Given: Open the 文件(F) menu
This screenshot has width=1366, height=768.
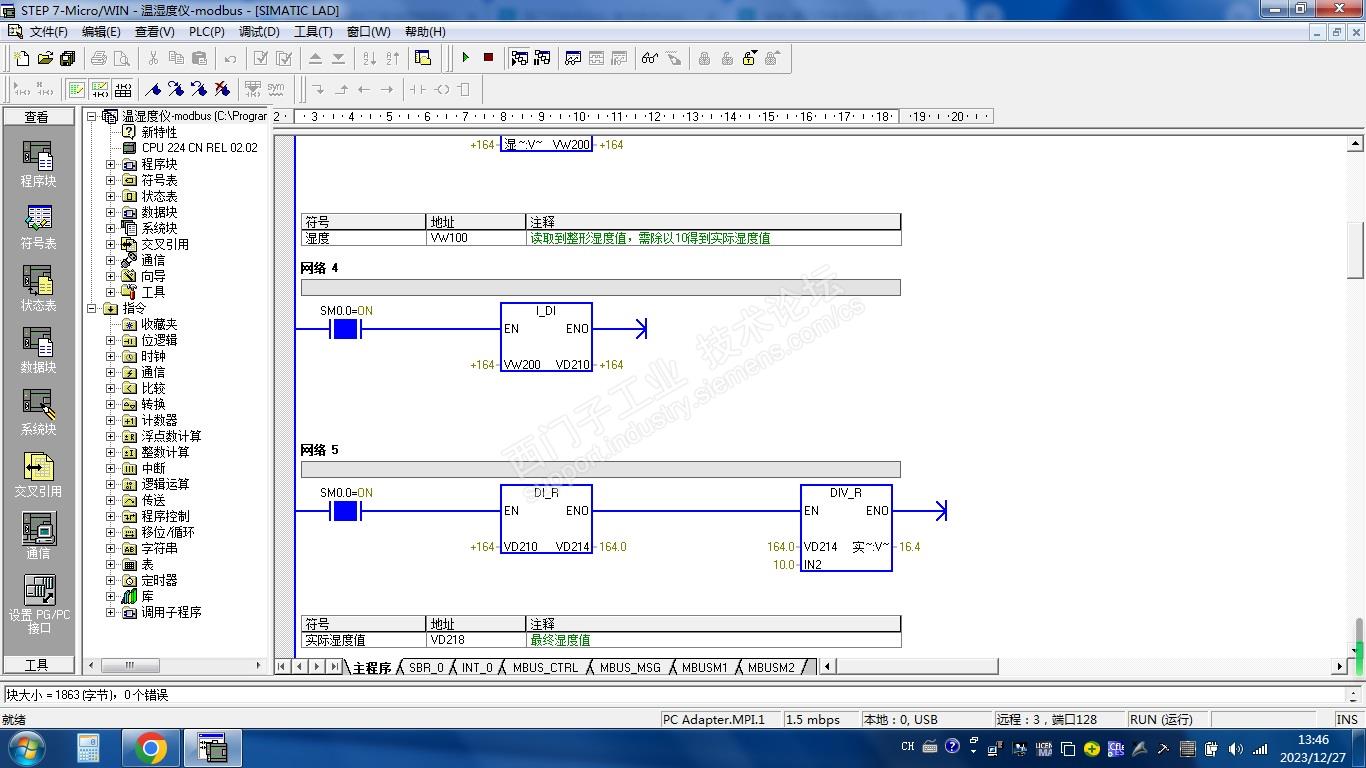Looking at the screenshot, I should click(x=48, y=31).
